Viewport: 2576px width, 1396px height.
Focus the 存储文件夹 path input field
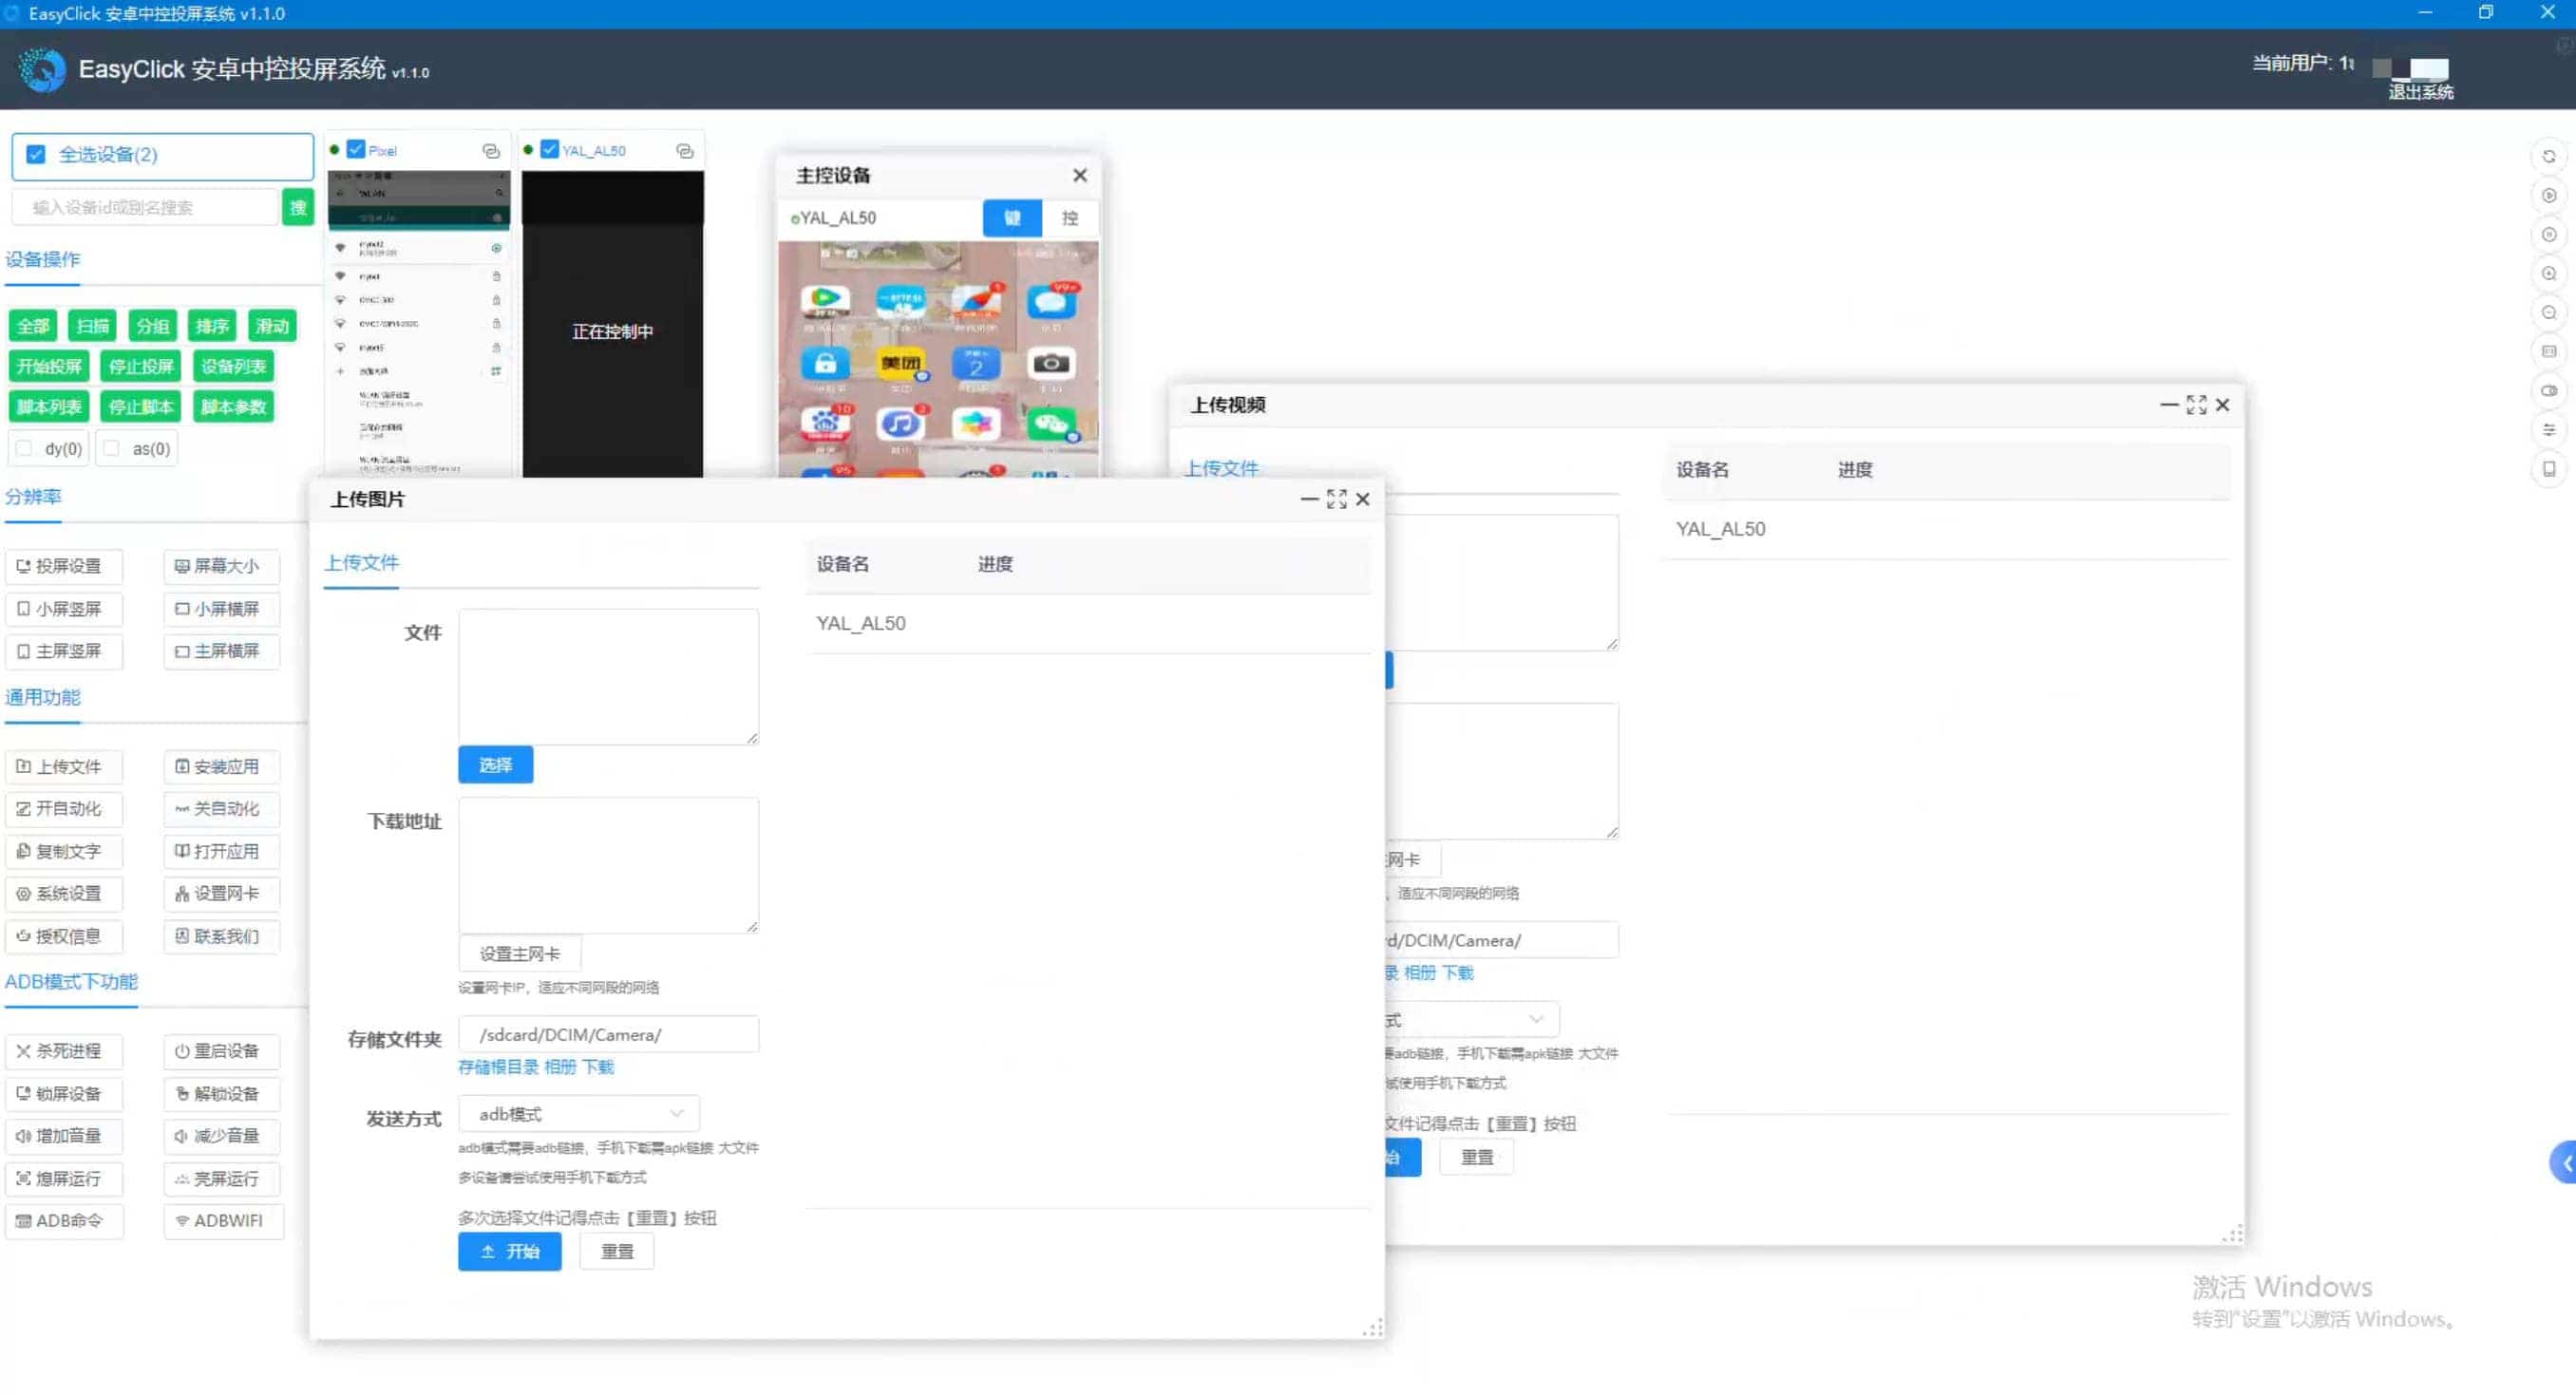tap(609, 1034)
